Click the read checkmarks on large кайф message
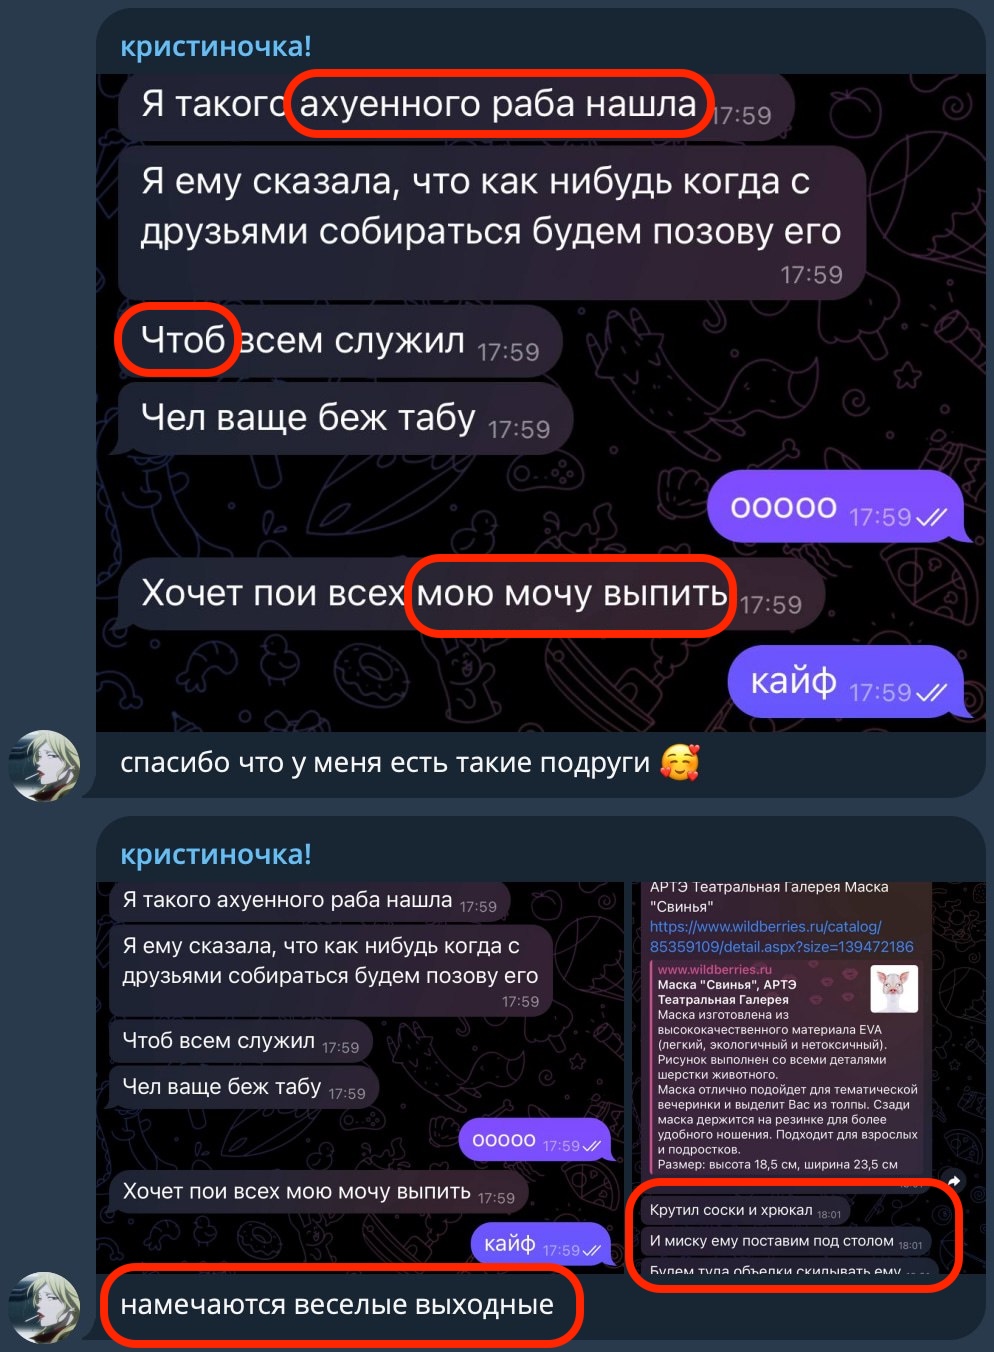Screen dimensions: 994x1352 [931, 692]
